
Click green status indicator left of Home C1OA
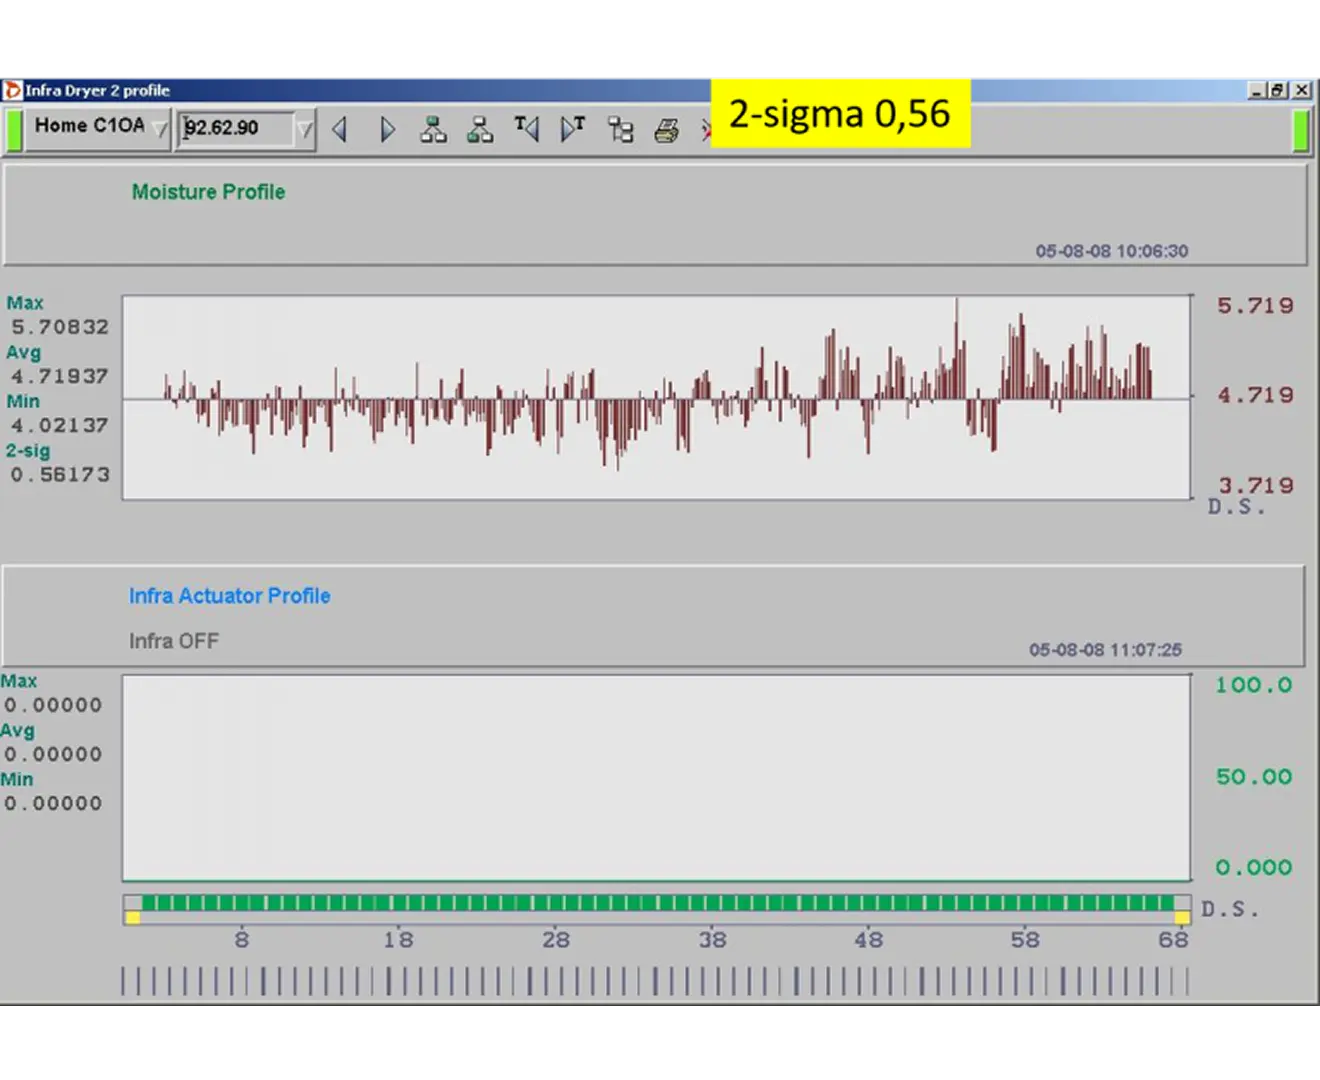(x=14, y=130)
